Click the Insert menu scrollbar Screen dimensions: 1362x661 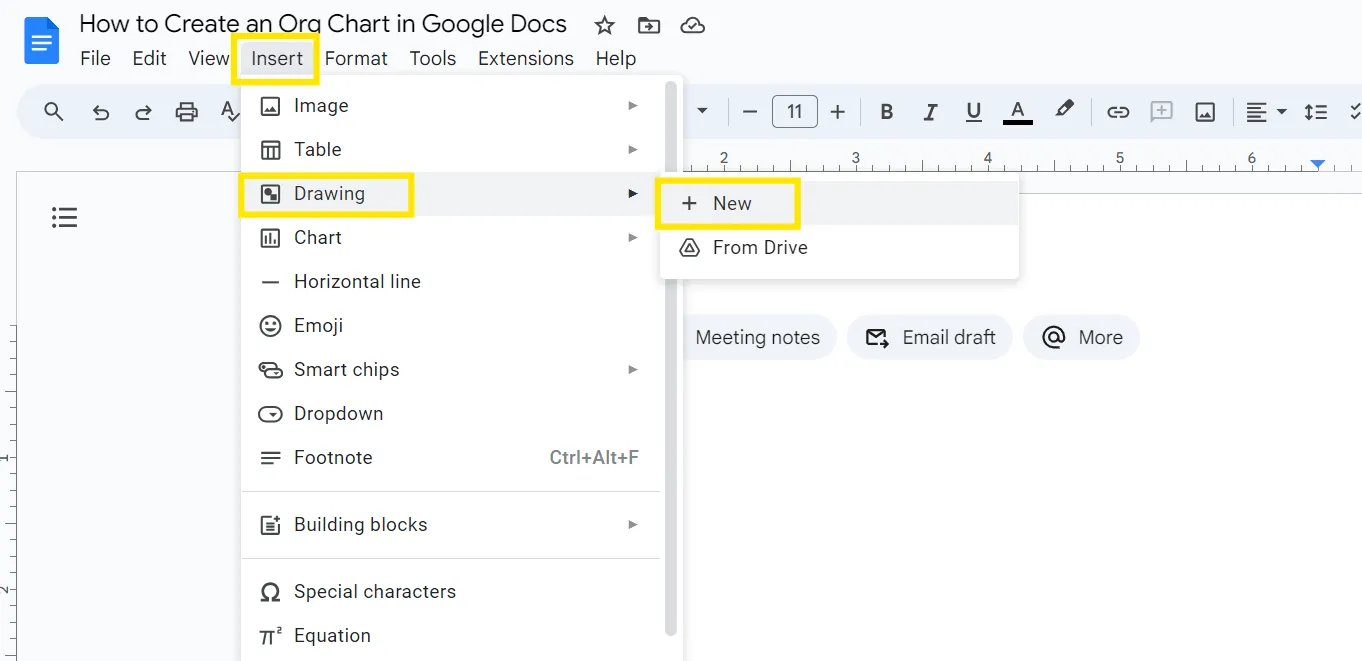tap(671, 358)
